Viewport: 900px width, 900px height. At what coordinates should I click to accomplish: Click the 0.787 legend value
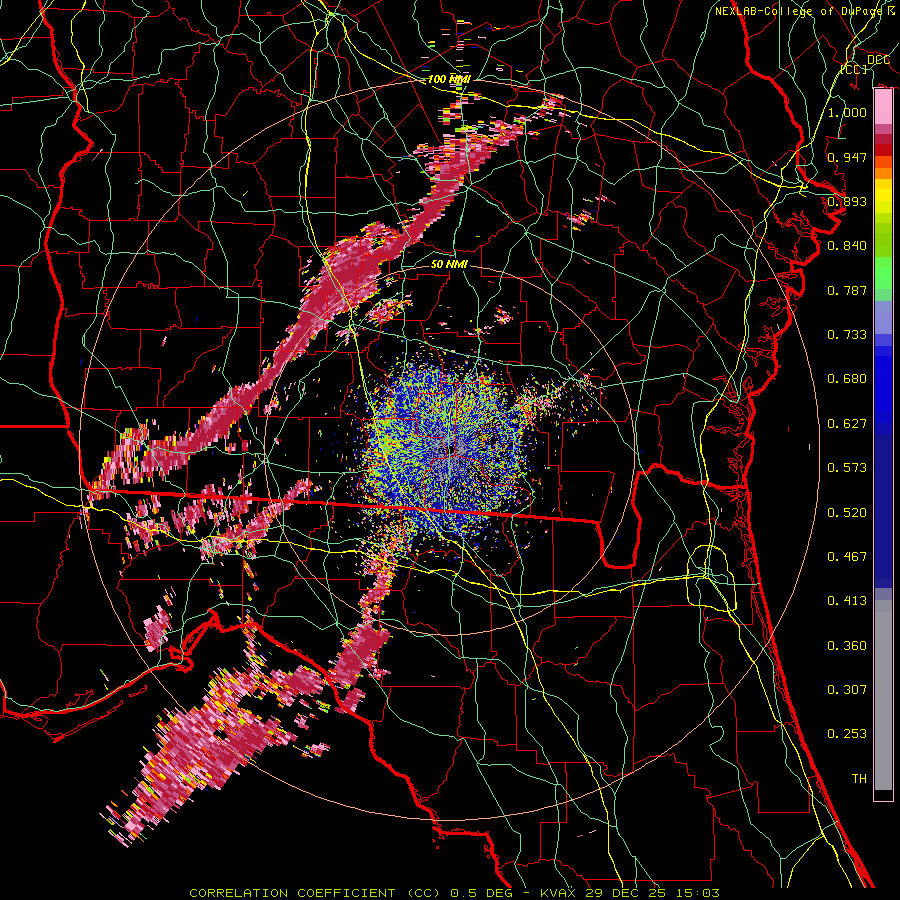(847, 290)
